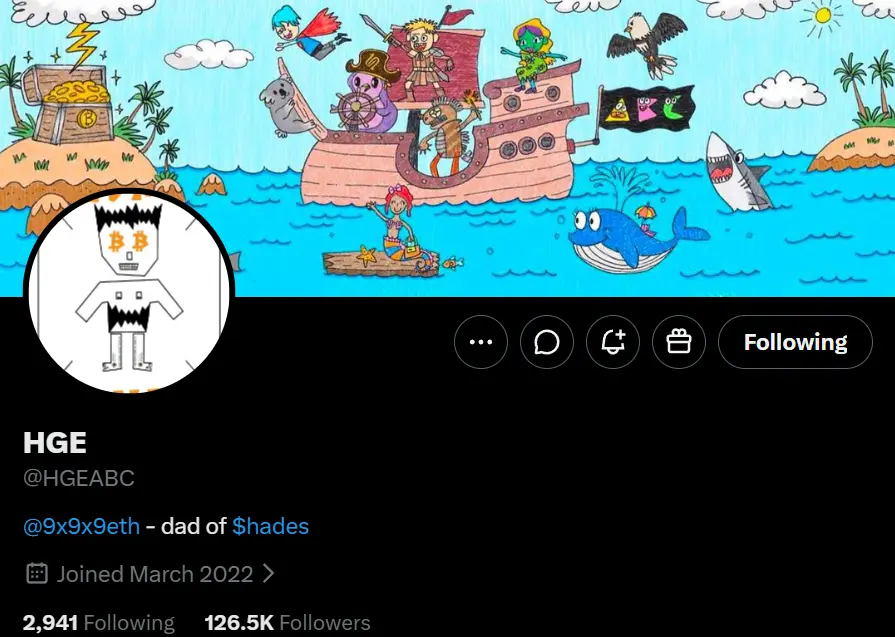
Task: Open the pirate ship banner image
Action: pyautogui.click(x=448, y=148)
